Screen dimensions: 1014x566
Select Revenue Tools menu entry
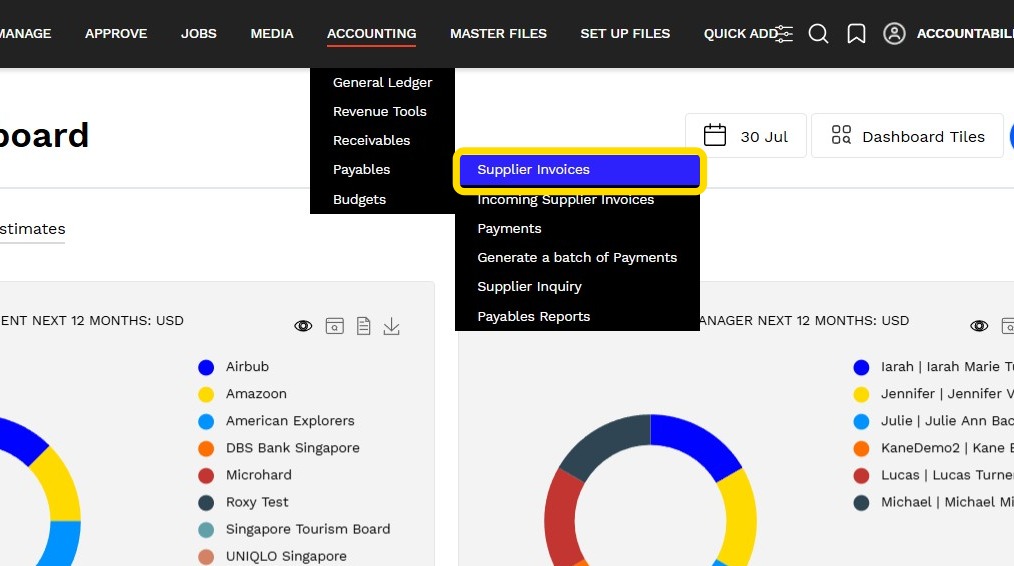[382, 111]
